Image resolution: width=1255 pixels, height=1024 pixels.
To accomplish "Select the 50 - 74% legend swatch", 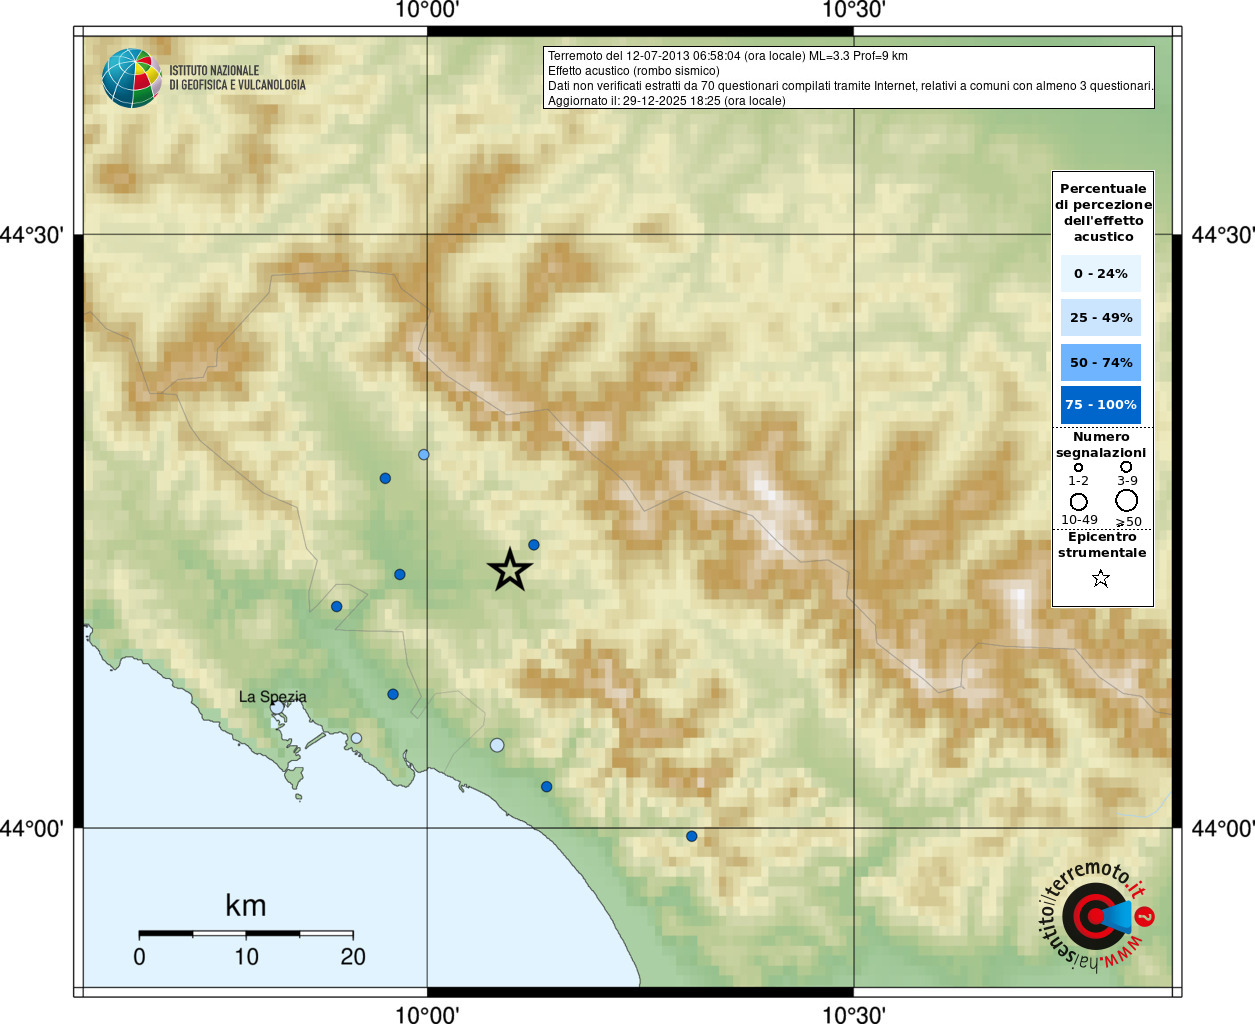I will 1101,362.
